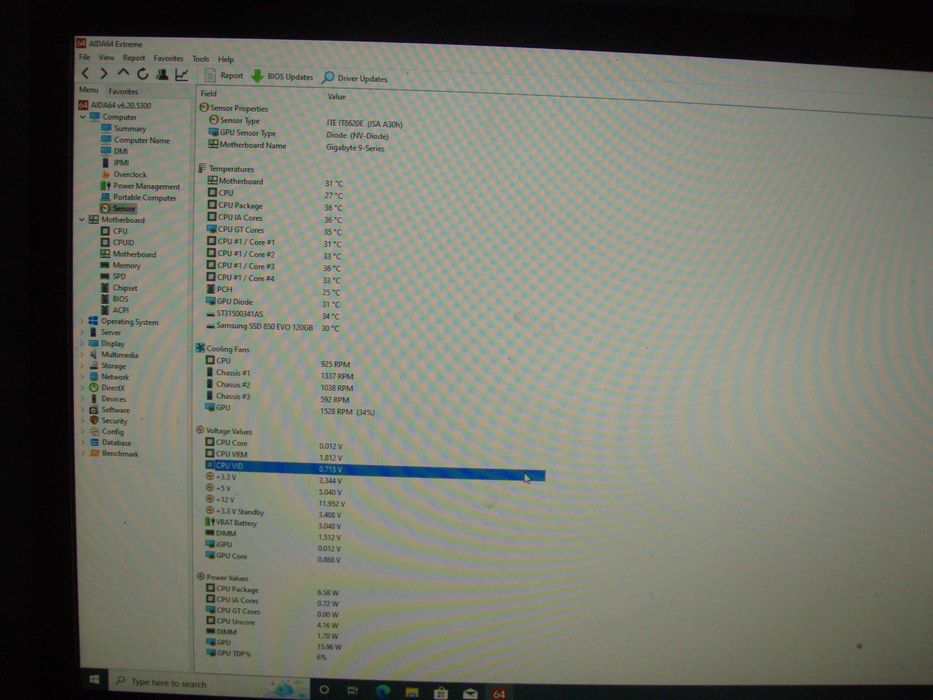The image size is (933, 700).
Task: Open Driver Updates
Action: pyautogui.click(x=355, y=78)
